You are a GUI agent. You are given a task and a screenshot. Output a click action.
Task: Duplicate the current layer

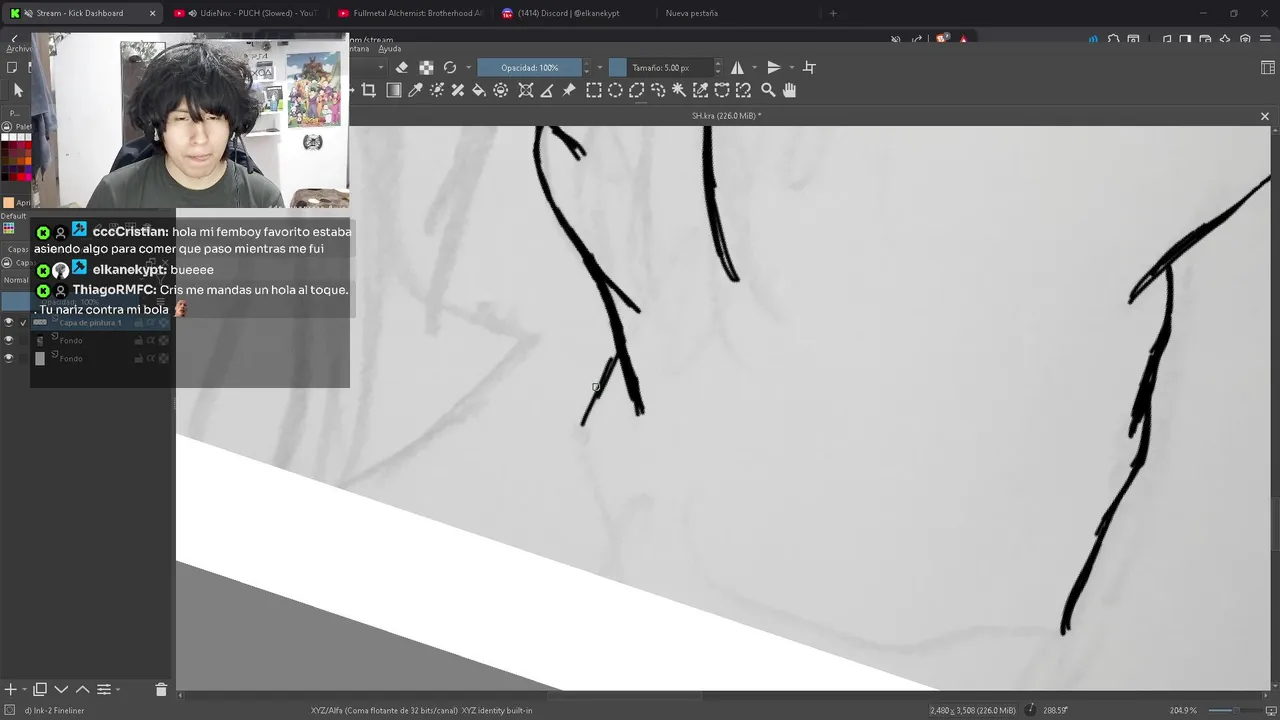(x=40, y=689)
